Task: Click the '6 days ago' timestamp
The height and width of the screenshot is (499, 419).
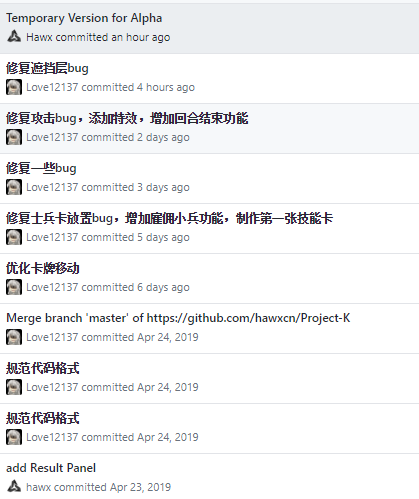Action: (x=163, y=287)
